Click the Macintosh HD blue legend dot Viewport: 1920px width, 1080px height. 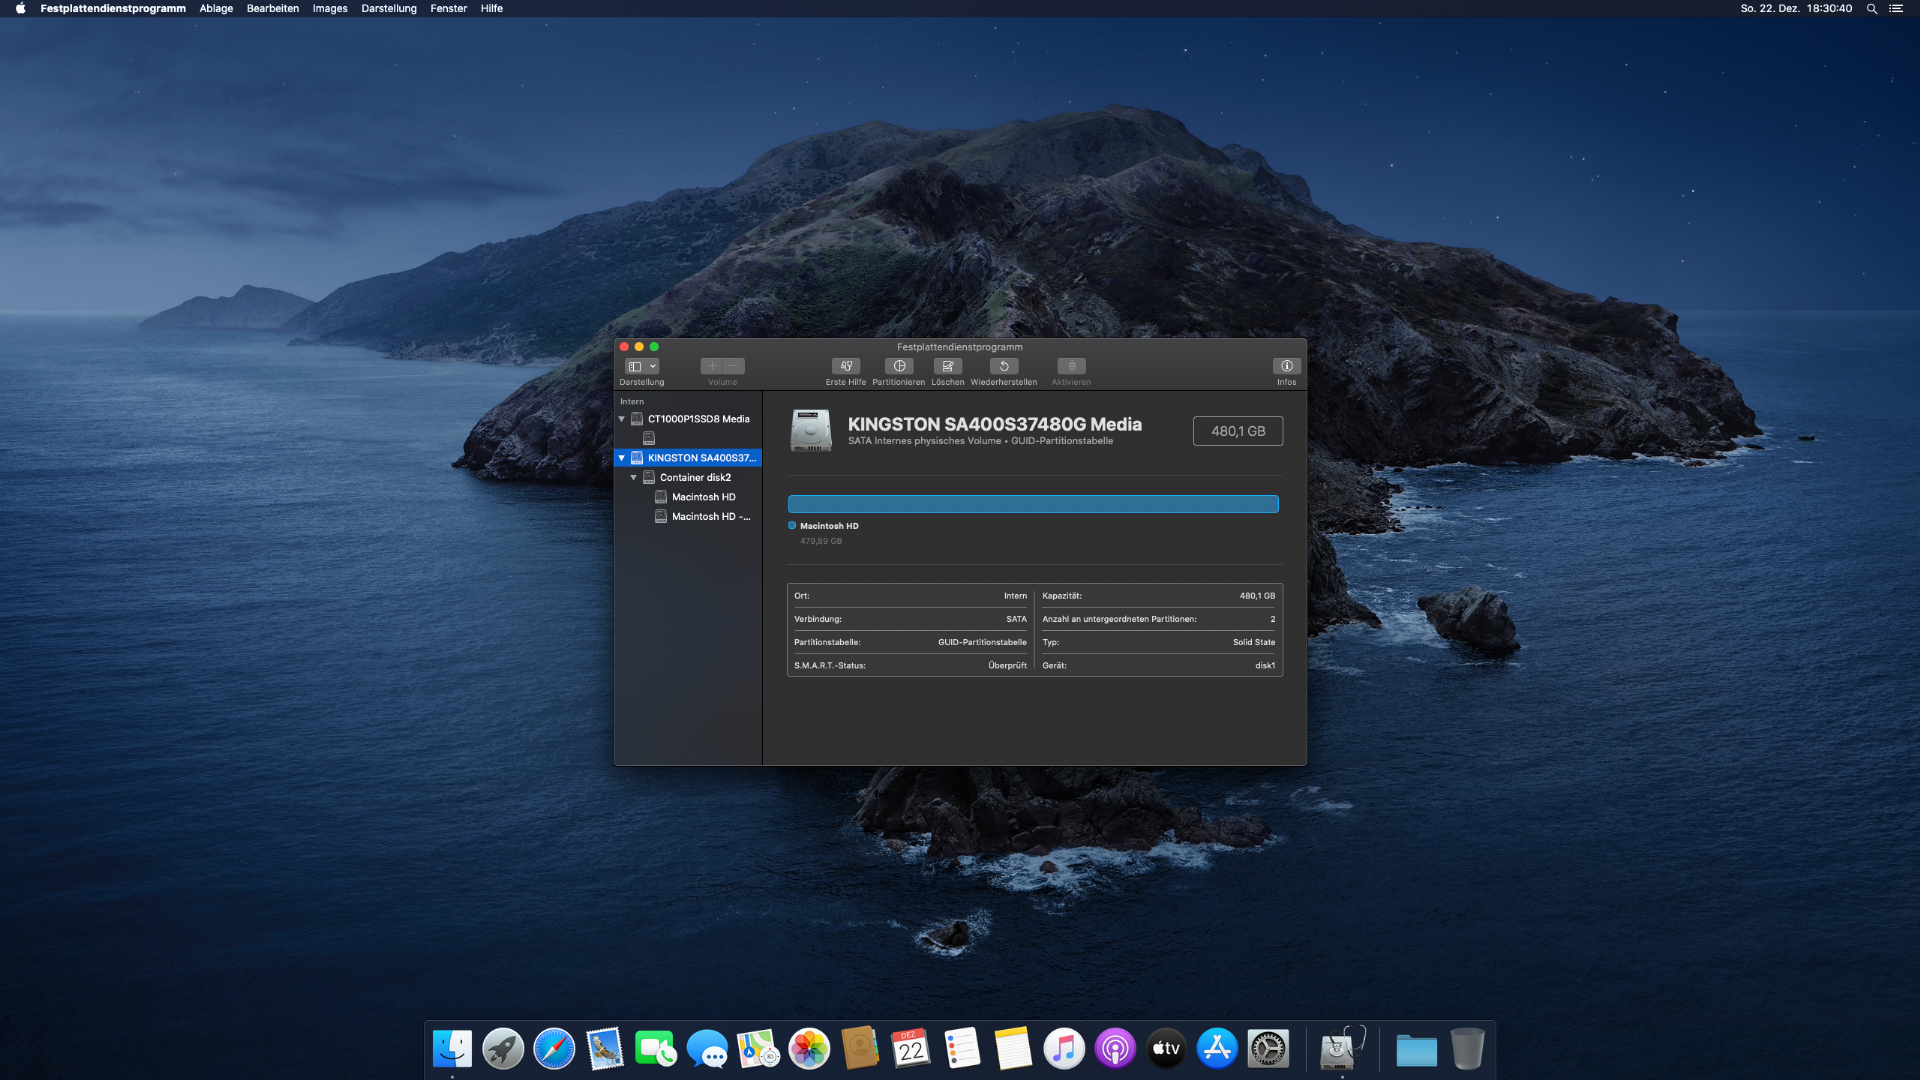(792, 526)
